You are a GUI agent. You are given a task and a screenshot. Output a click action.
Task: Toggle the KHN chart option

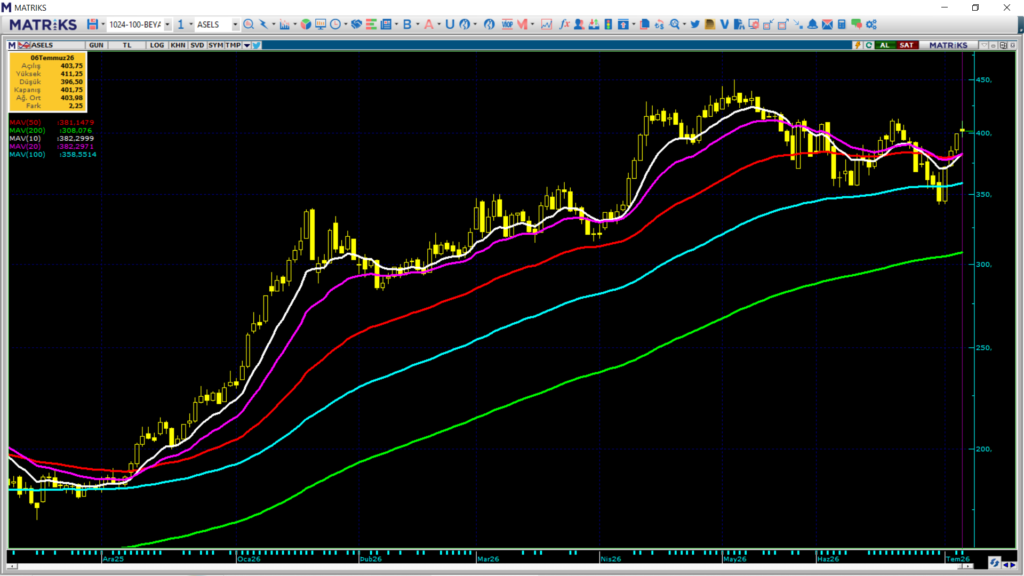coord(178,45)
